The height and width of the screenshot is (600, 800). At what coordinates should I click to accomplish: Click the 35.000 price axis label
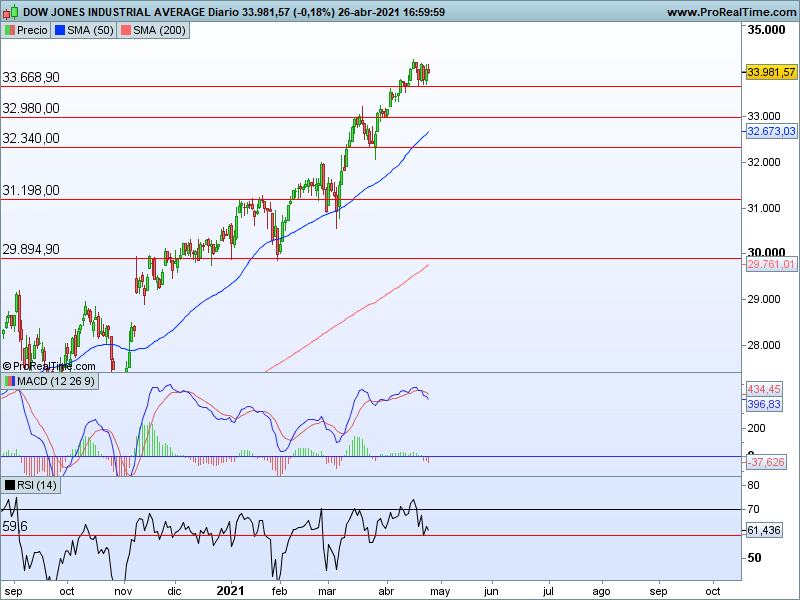click(766, 30)
